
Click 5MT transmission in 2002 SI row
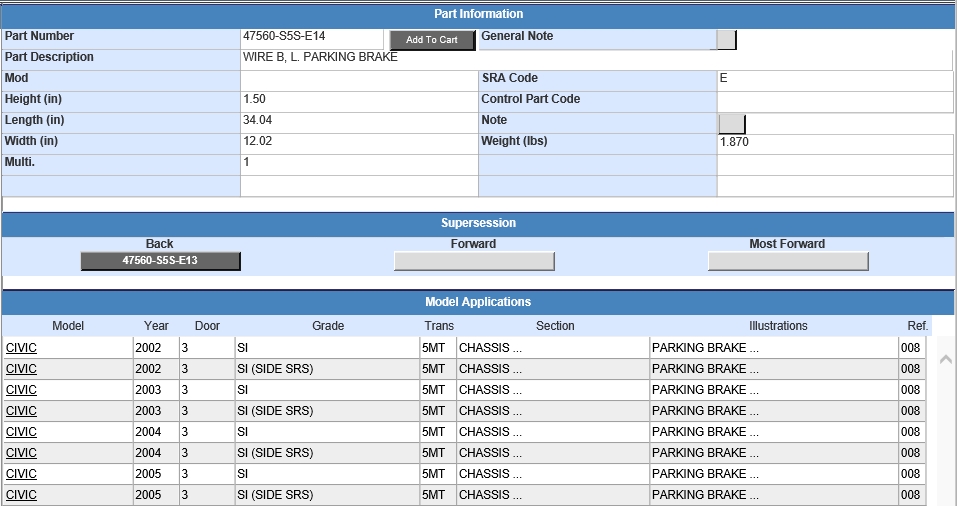pyautogui.click(x=438, y=348)
